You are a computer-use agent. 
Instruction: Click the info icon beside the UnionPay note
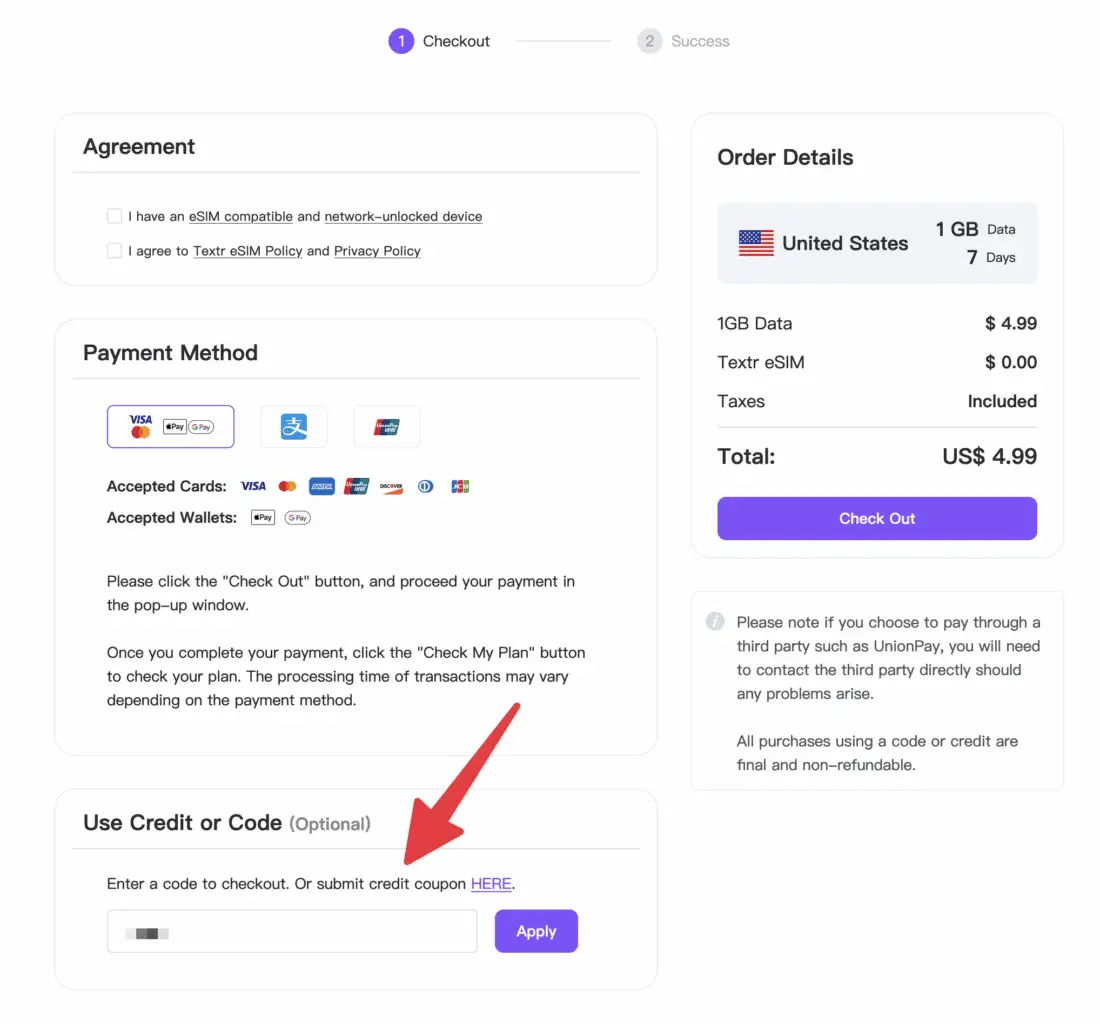tap(715, 622)
